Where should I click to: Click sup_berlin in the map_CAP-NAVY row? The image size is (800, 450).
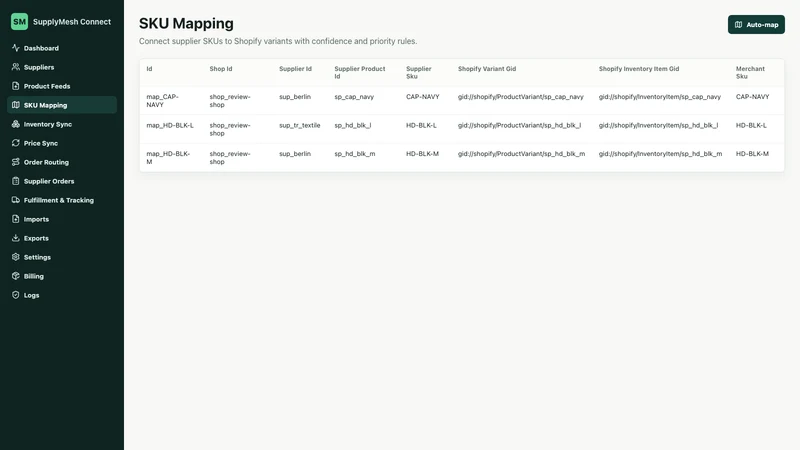[x=295, y=96]
